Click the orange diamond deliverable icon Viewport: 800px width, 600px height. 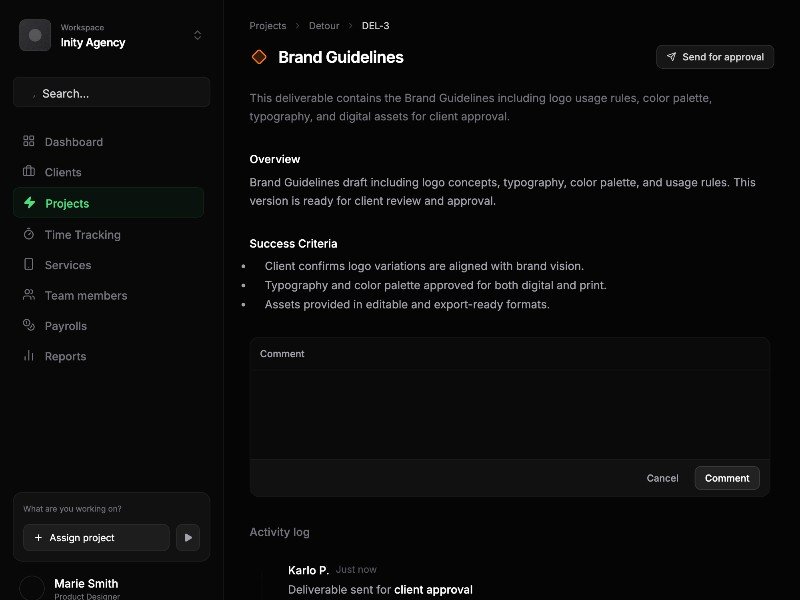259,57
